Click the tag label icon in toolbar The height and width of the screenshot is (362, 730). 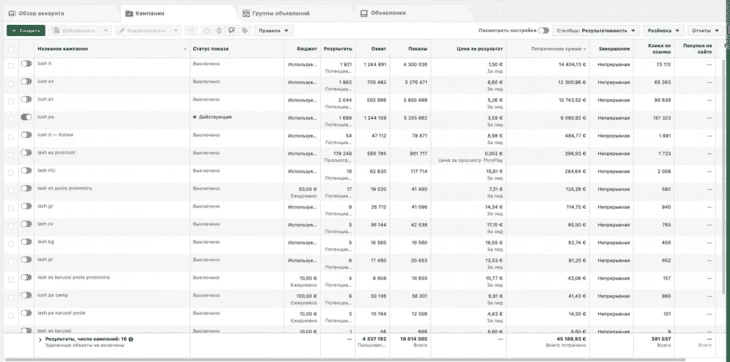pyautogui.click(x=244, y=31)
